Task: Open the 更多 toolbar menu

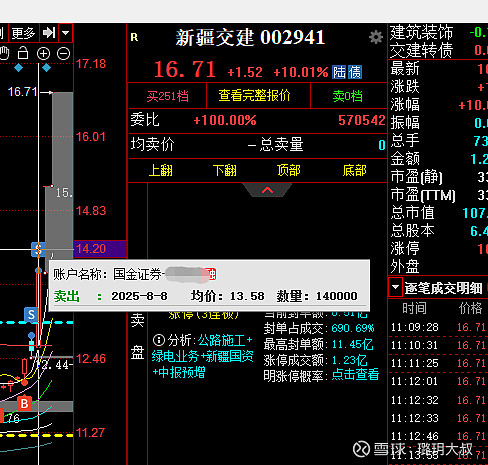Action: point(23,33)
